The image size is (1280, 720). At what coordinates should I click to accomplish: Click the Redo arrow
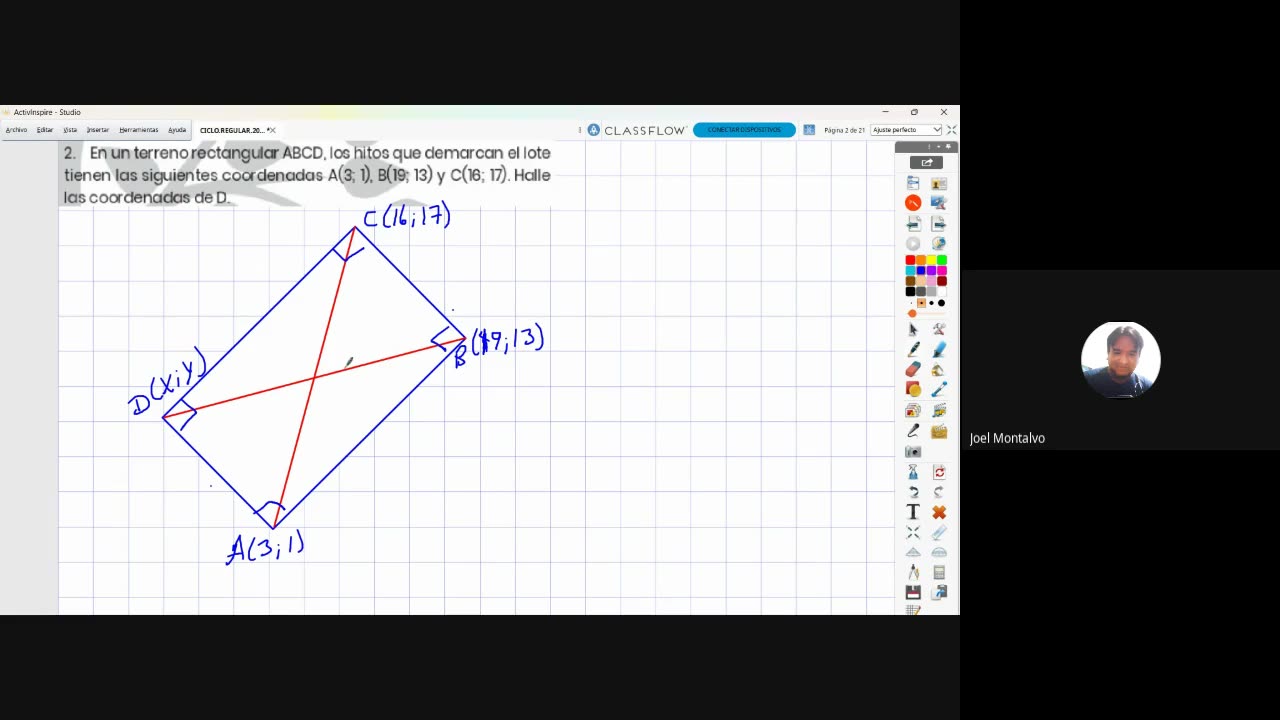click(x=939, y=492)
